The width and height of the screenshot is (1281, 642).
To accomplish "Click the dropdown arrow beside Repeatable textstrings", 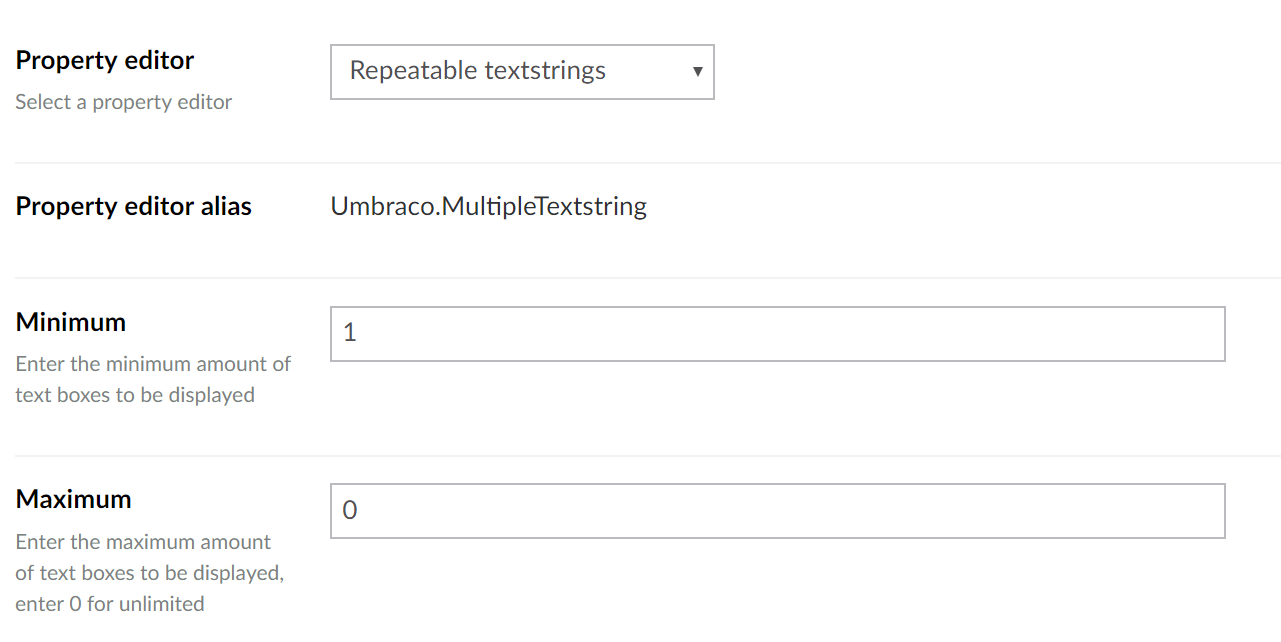I will pyautogui.click(x=697, y=71).
